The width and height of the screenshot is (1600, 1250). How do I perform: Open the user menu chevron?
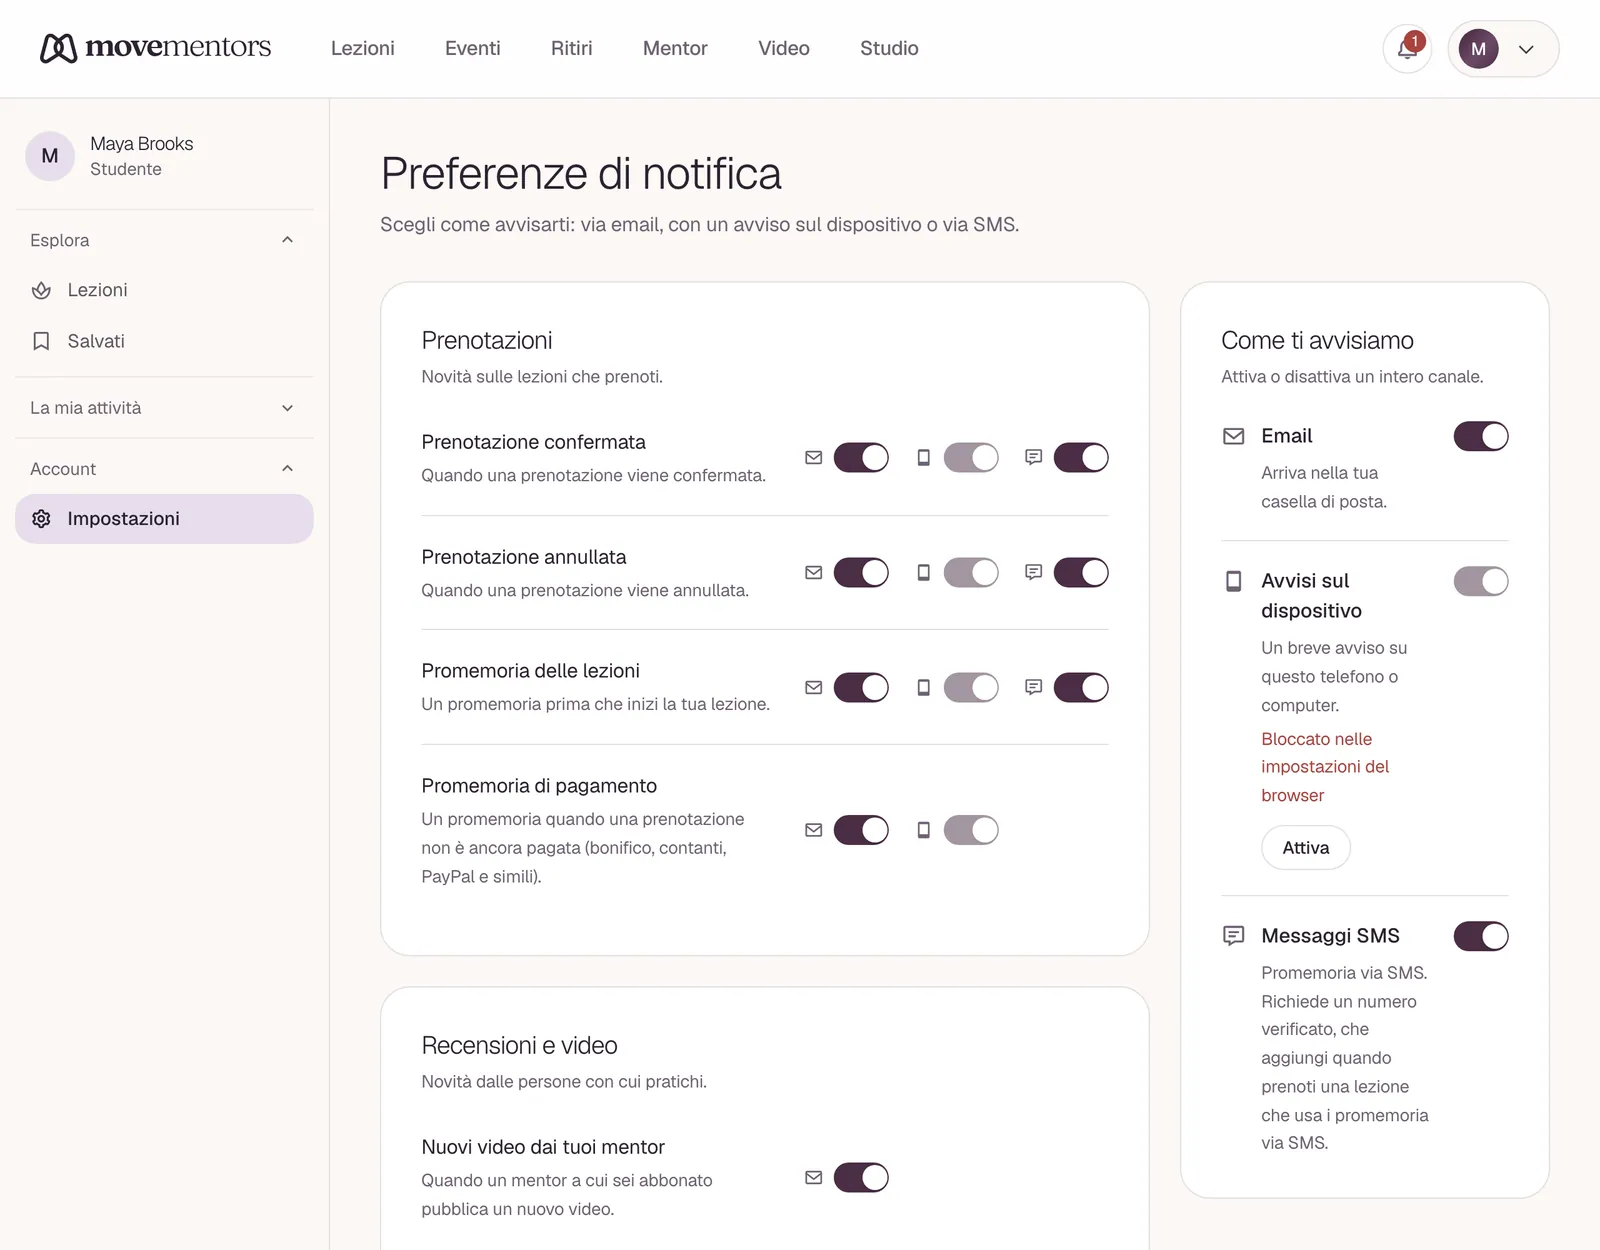1526,49
